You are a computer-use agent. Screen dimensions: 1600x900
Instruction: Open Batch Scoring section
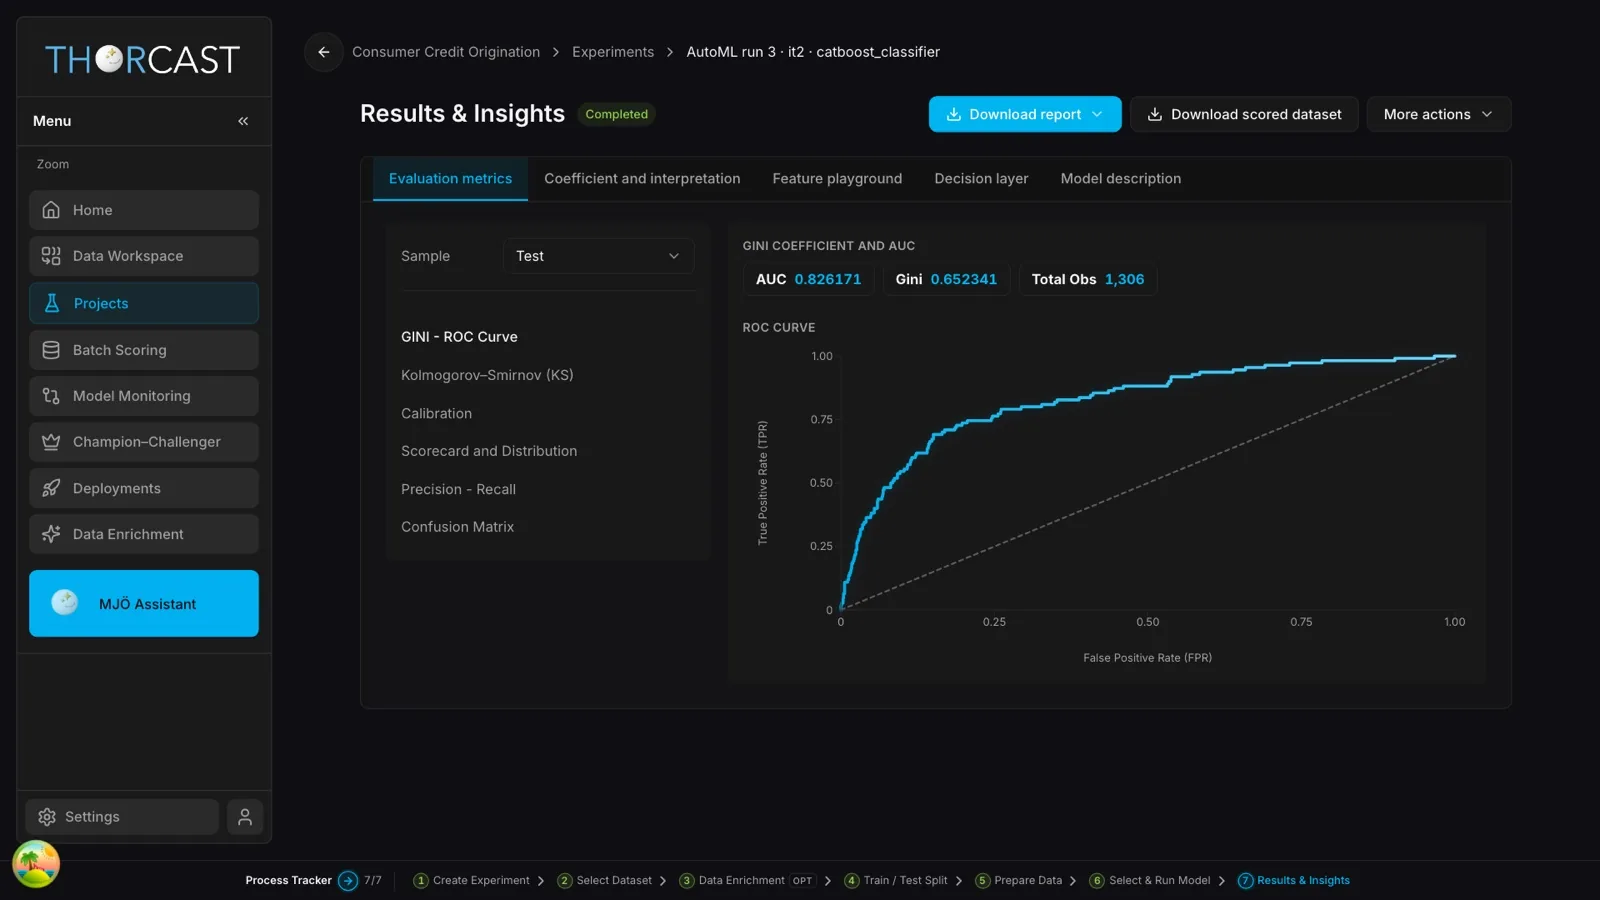(x=144, y=350)
